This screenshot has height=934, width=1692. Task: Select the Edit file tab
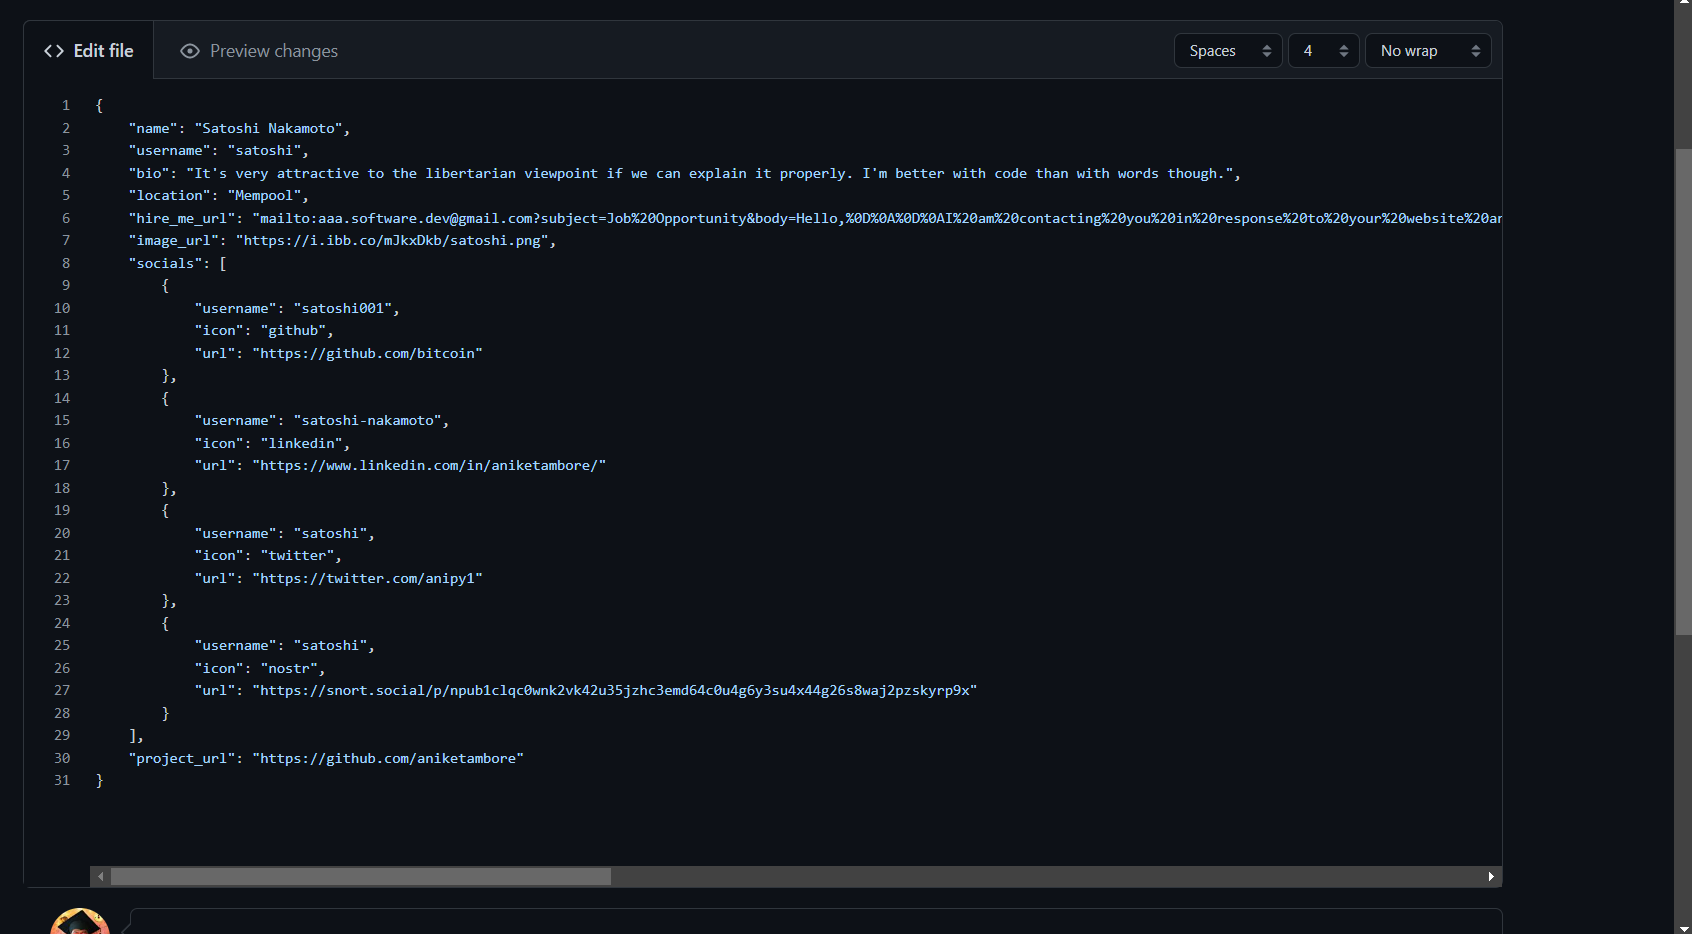89,51
